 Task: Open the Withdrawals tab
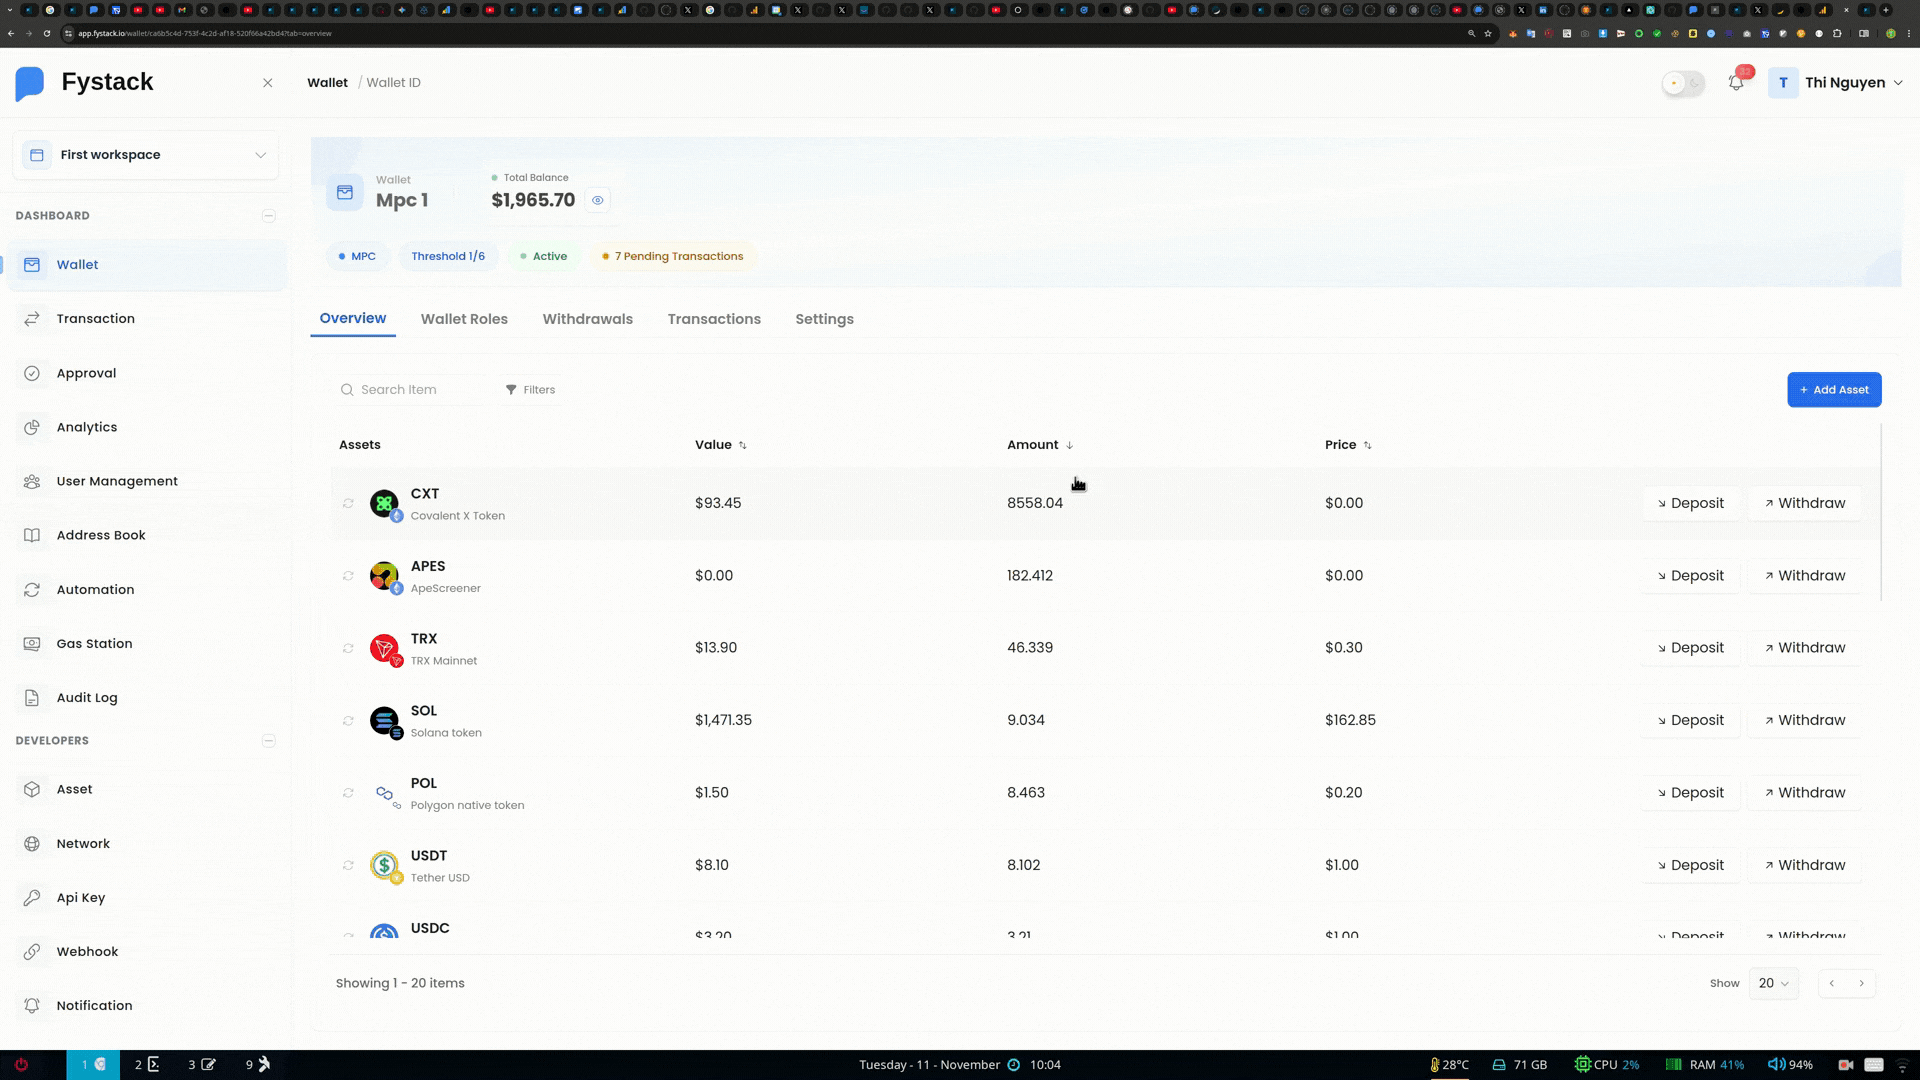(587, 319)
